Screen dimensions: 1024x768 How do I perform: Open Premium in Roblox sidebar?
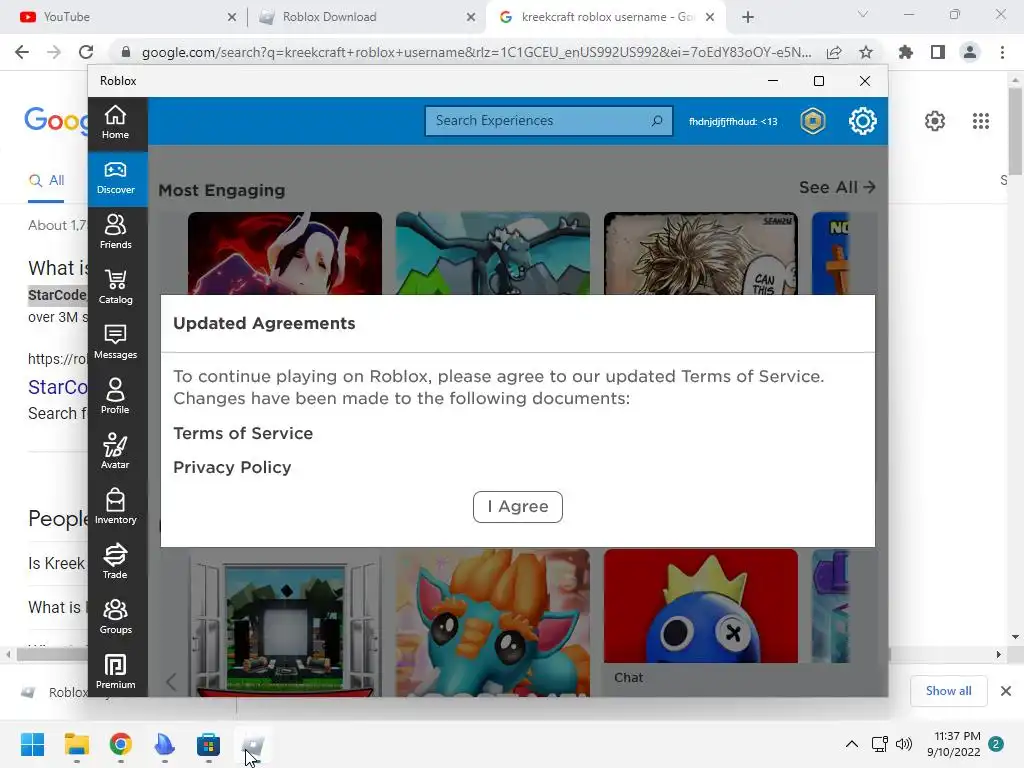click(116, 671)
